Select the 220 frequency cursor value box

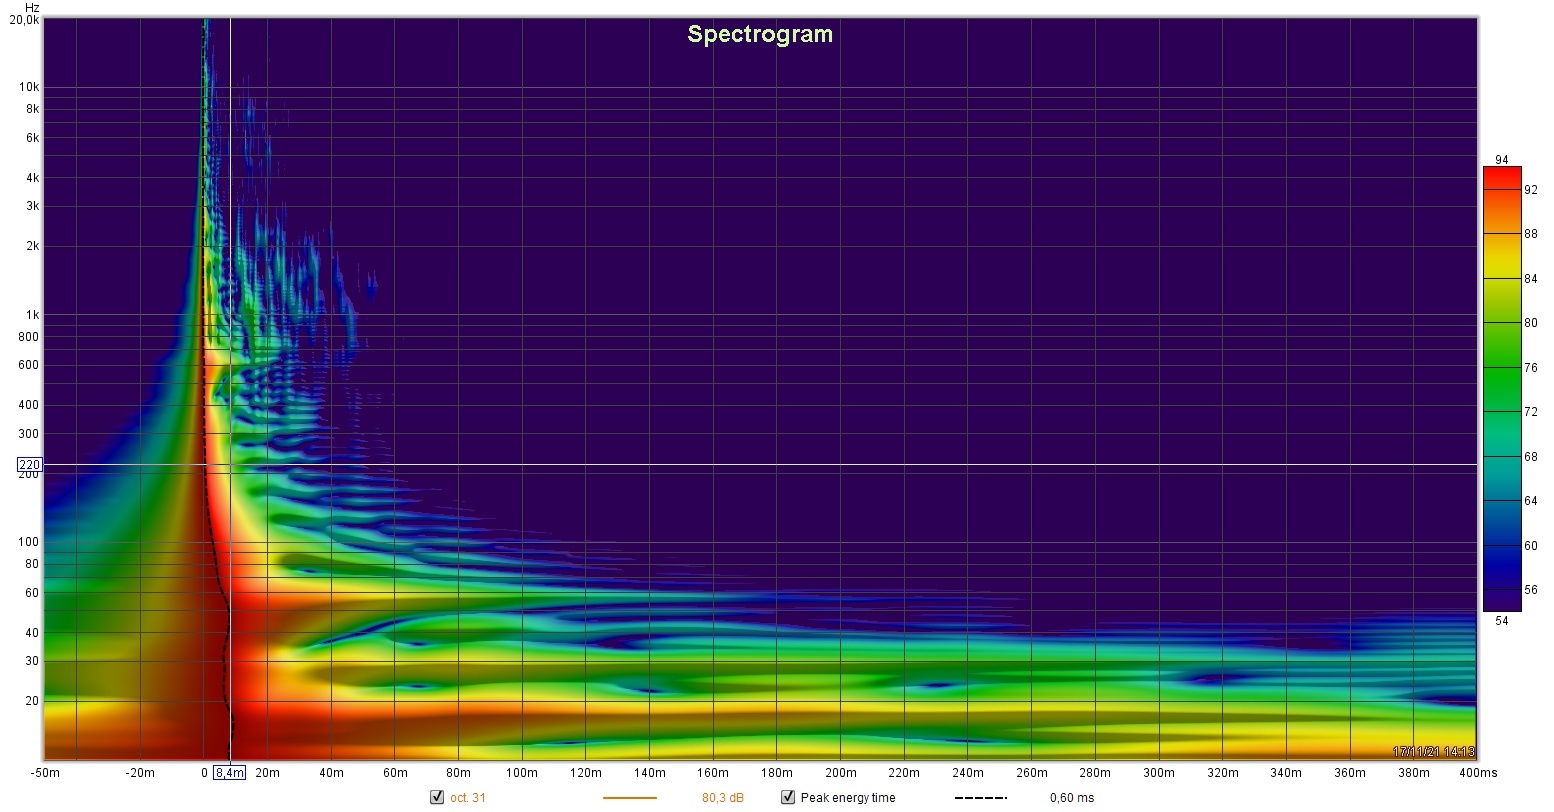point(29,465)
